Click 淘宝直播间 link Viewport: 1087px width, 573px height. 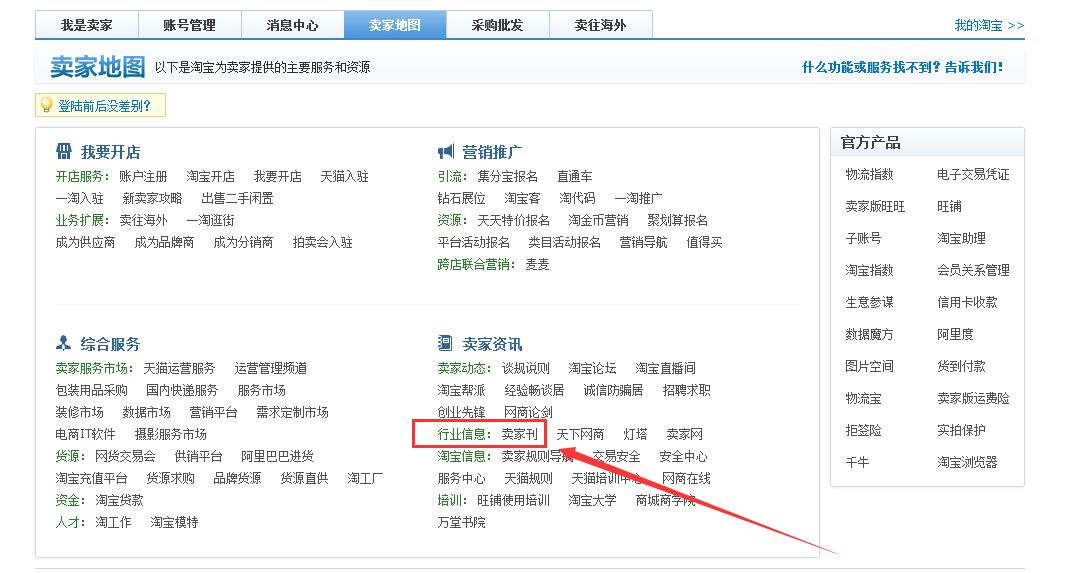pyautogui.click(x=666, y=369)
